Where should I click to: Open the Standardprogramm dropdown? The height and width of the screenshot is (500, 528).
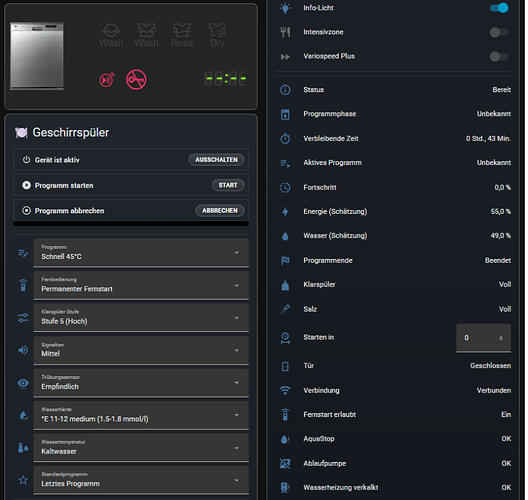[141, 480]
